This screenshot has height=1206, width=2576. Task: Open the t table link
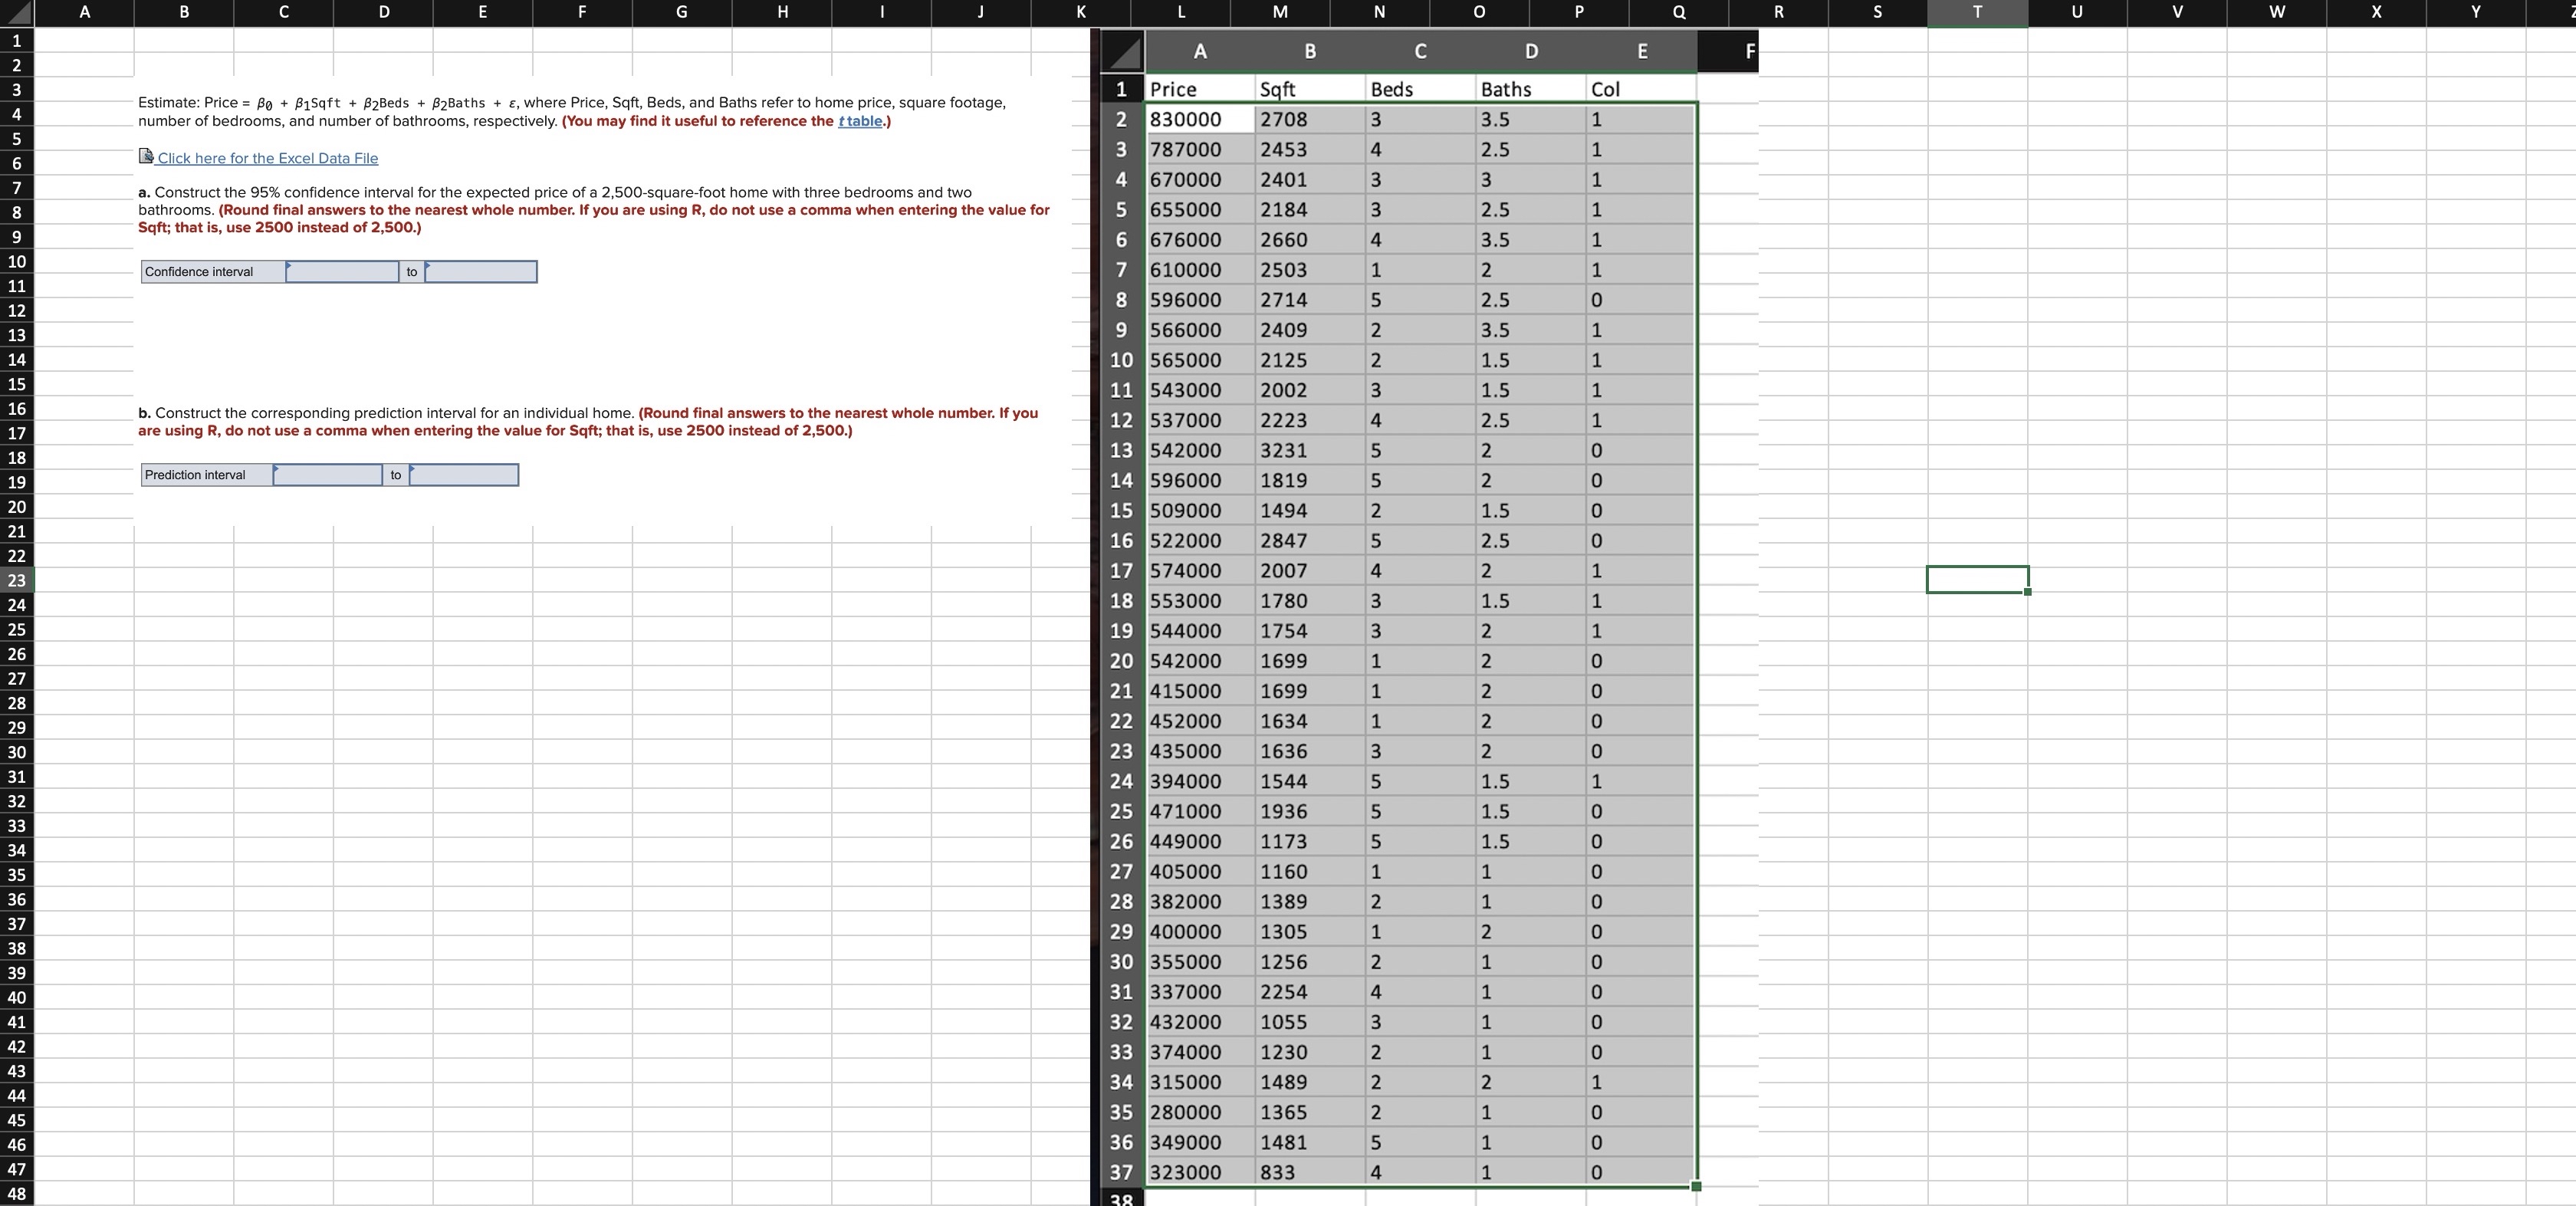[x=860, y=121]
